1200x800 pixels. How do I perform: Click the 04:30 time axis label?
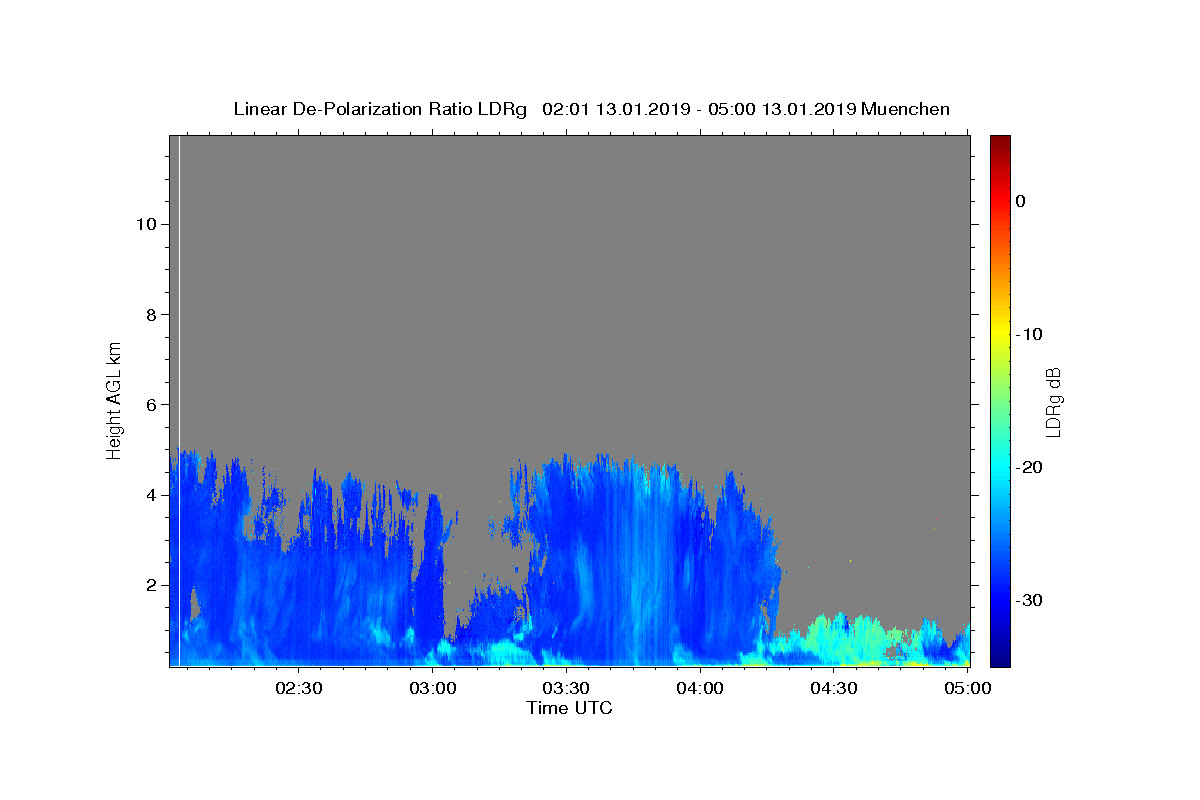pos(834,688)
